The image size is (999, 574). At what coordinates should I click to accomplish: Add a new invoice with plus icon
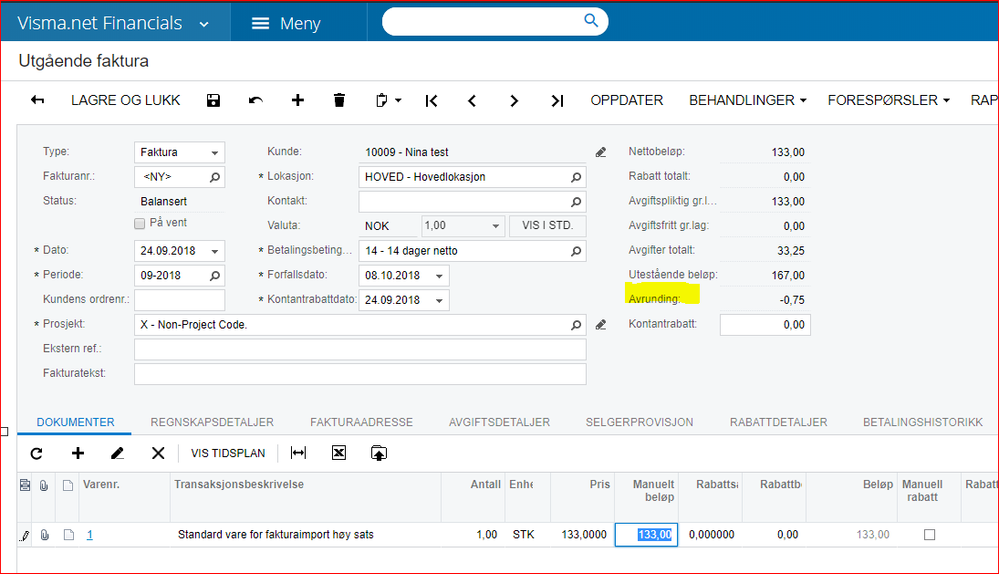298,100
